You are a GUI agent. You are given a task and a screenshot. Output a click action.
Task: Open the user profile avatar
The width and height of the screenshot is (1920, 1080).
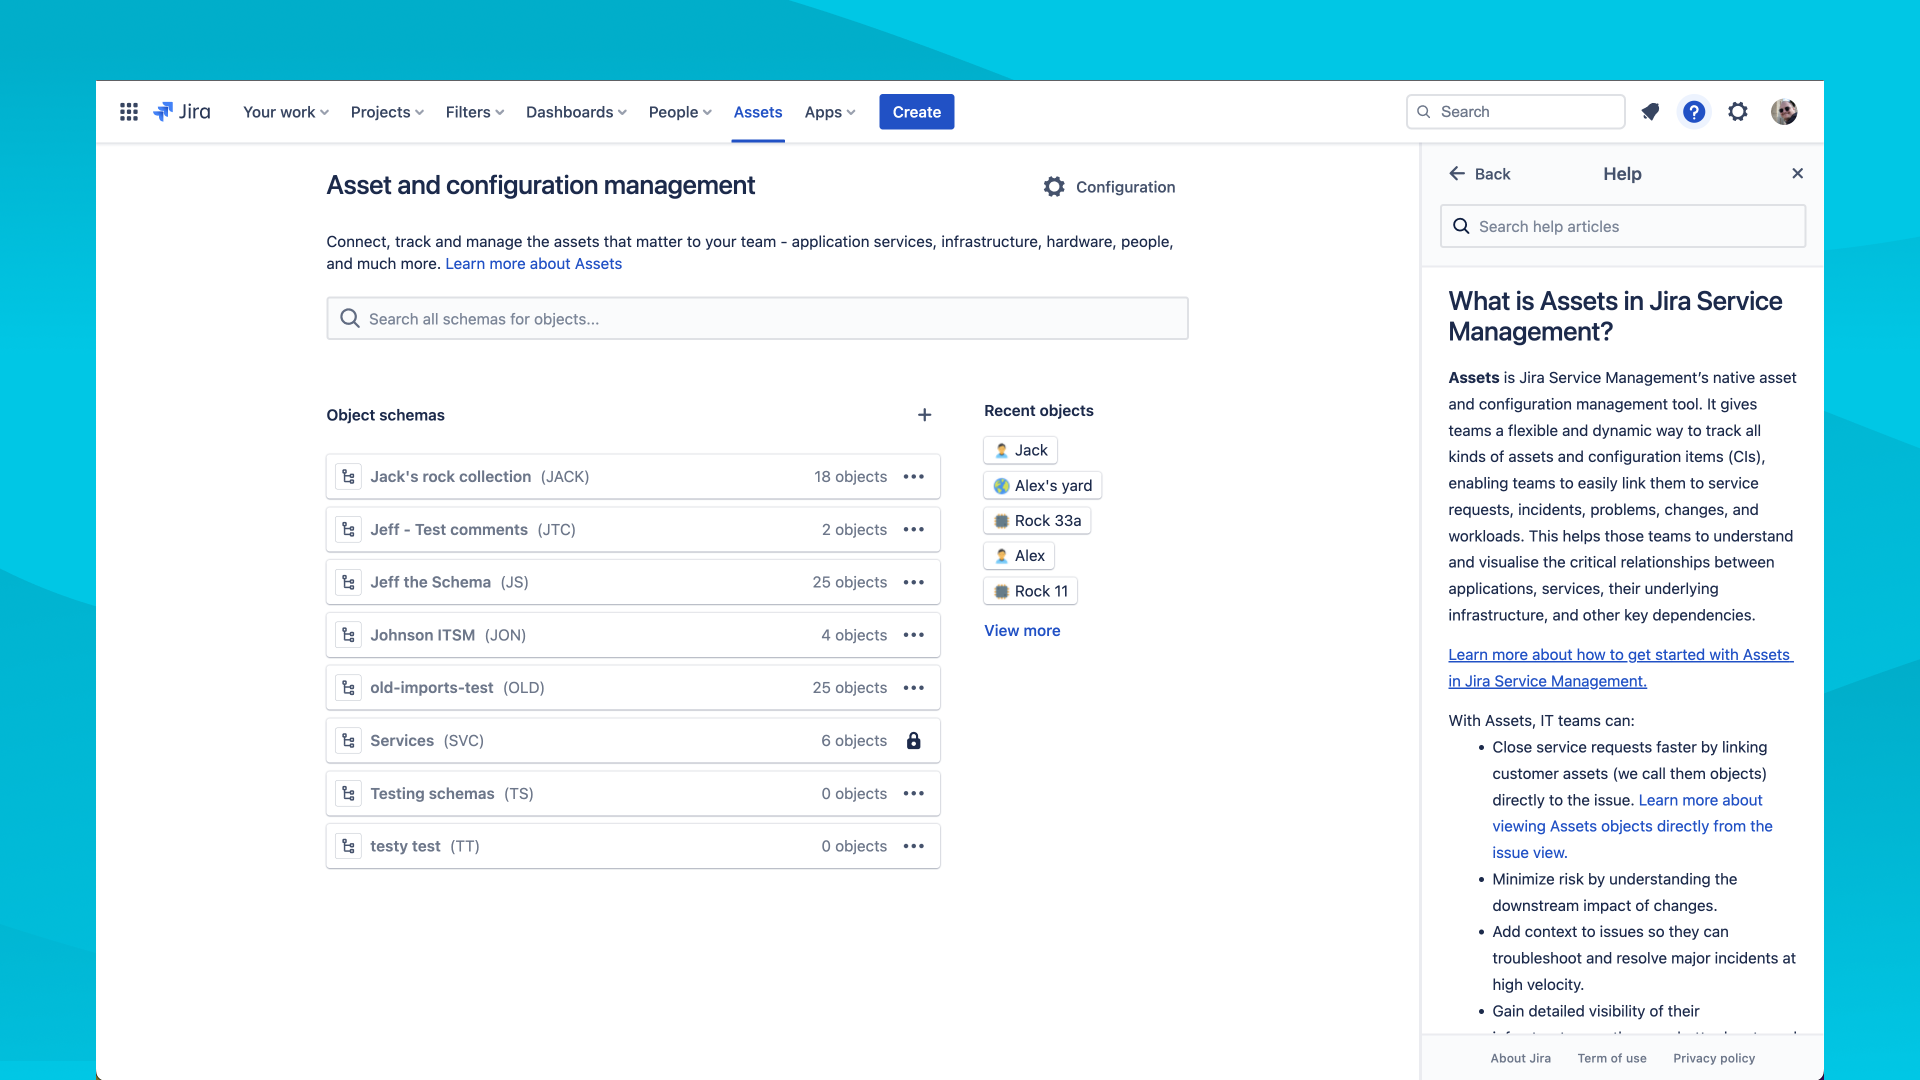tap(1784, 112)
